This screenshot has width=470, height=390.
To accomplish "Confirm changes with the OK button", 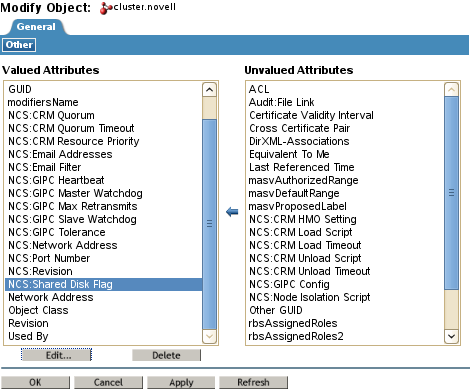I will (x=35, y=382).
